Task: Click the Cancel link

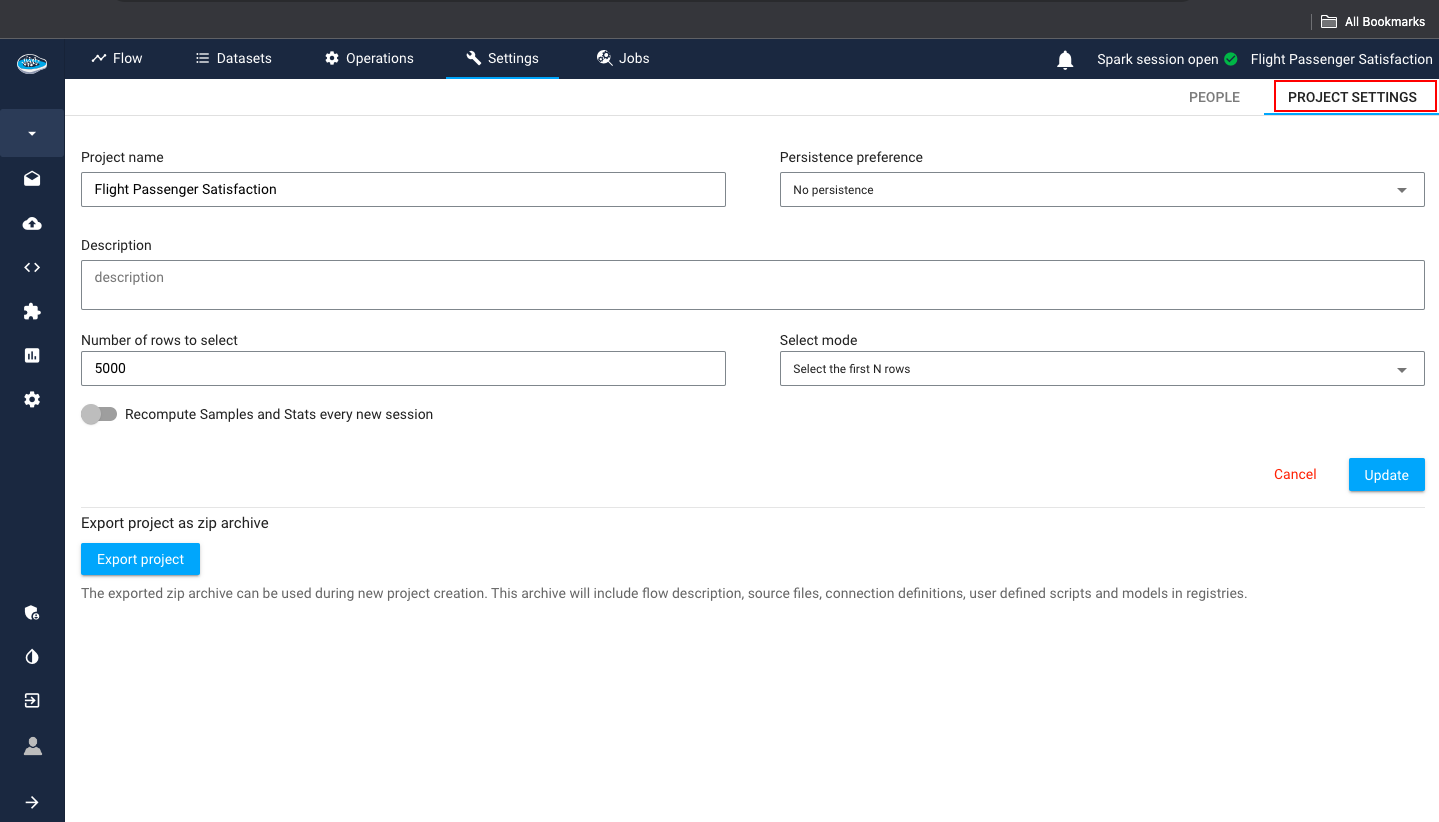Action: click(x=1295, y=475)
